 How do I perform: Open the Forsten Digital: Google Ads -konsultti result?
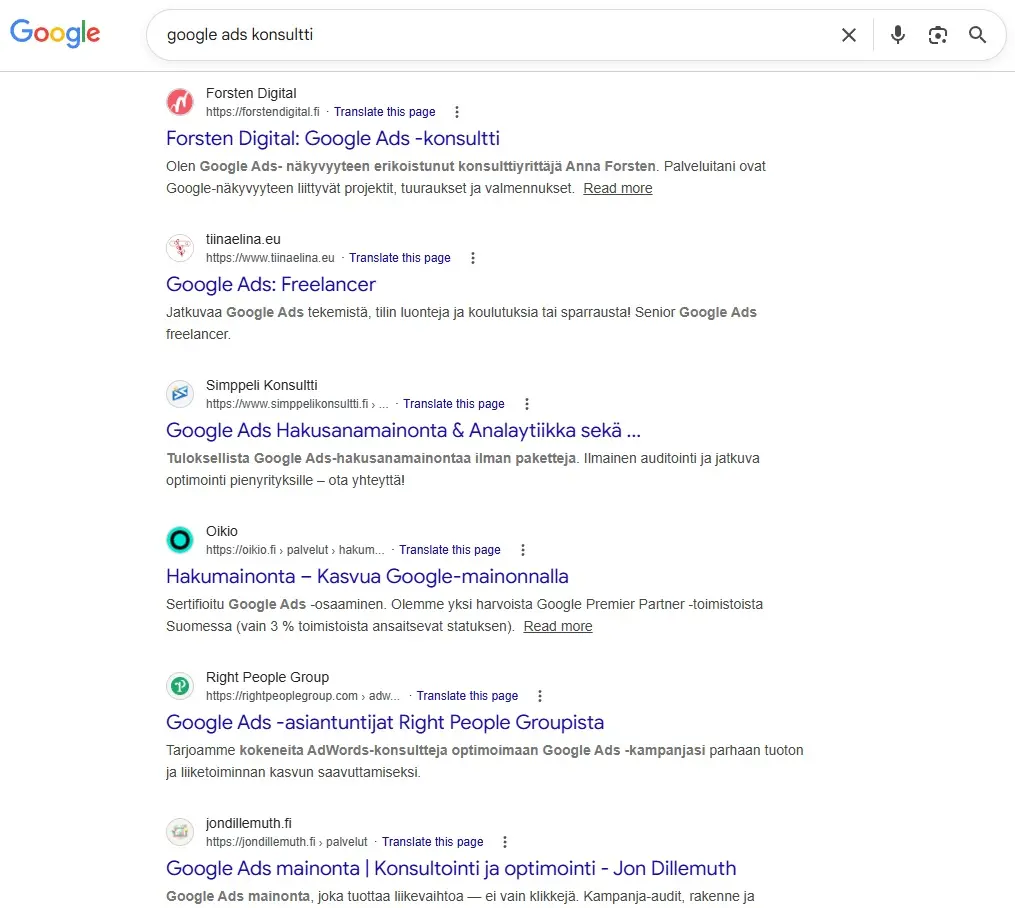[x=332, y=138]
